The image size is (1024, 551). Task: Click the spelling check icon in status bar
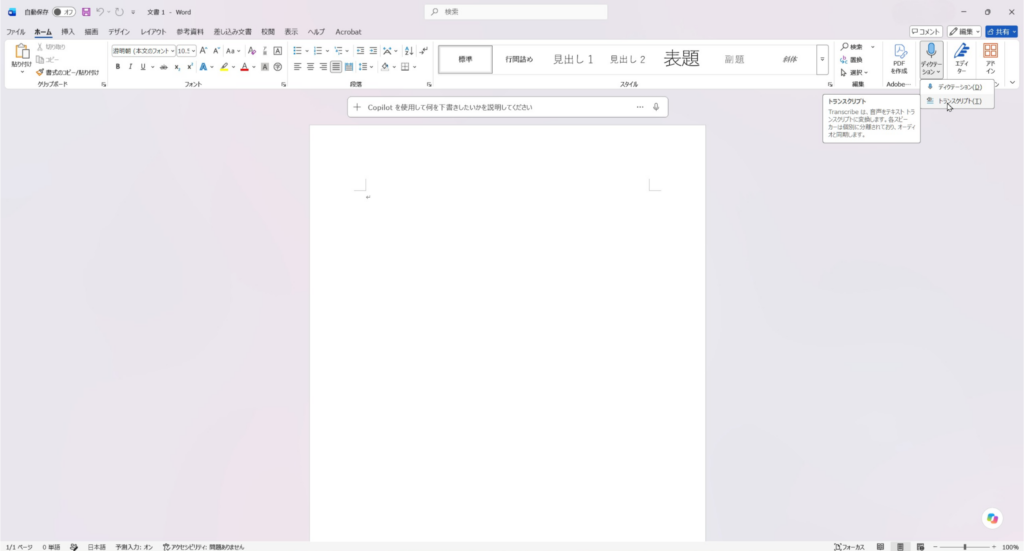(x=74, y=547)
